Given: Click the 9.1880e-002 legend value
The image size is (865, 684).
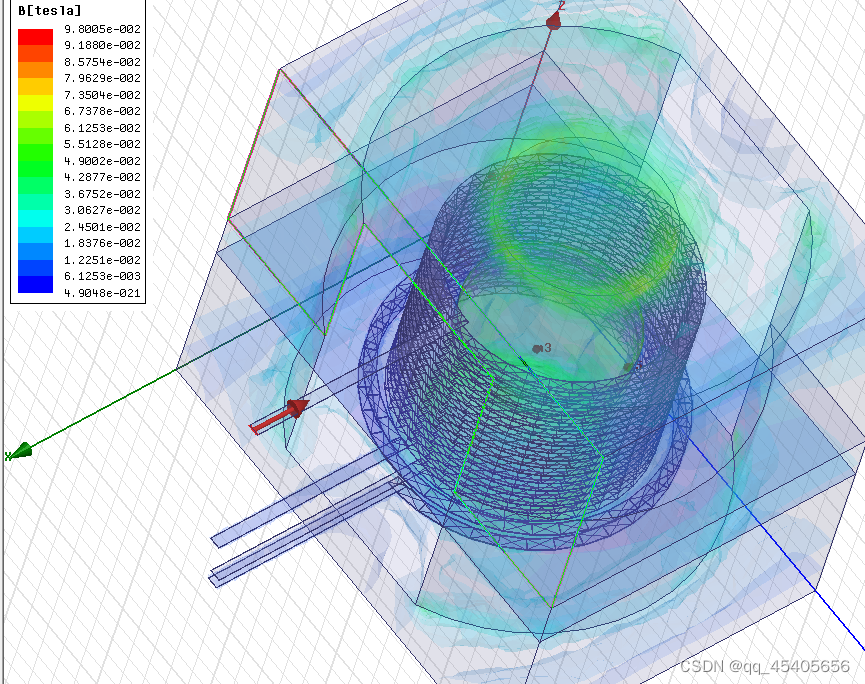Looking at the screenshot, I should click(x=102, y=45).
